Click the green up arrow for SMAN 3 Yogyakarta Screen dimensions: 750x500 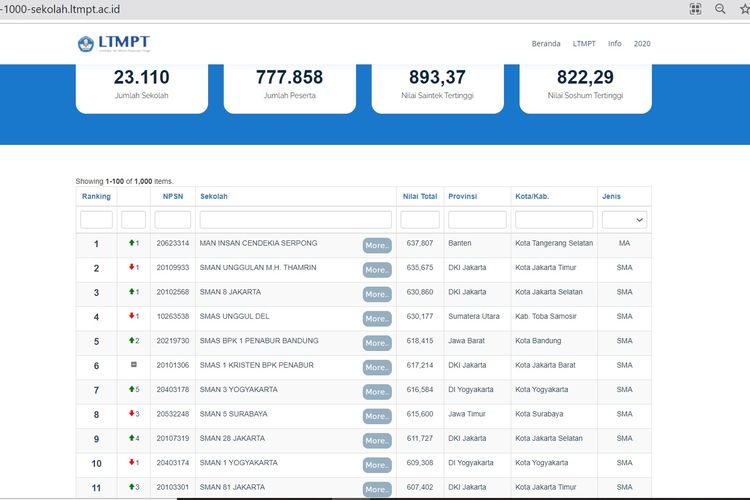(132, 390)
